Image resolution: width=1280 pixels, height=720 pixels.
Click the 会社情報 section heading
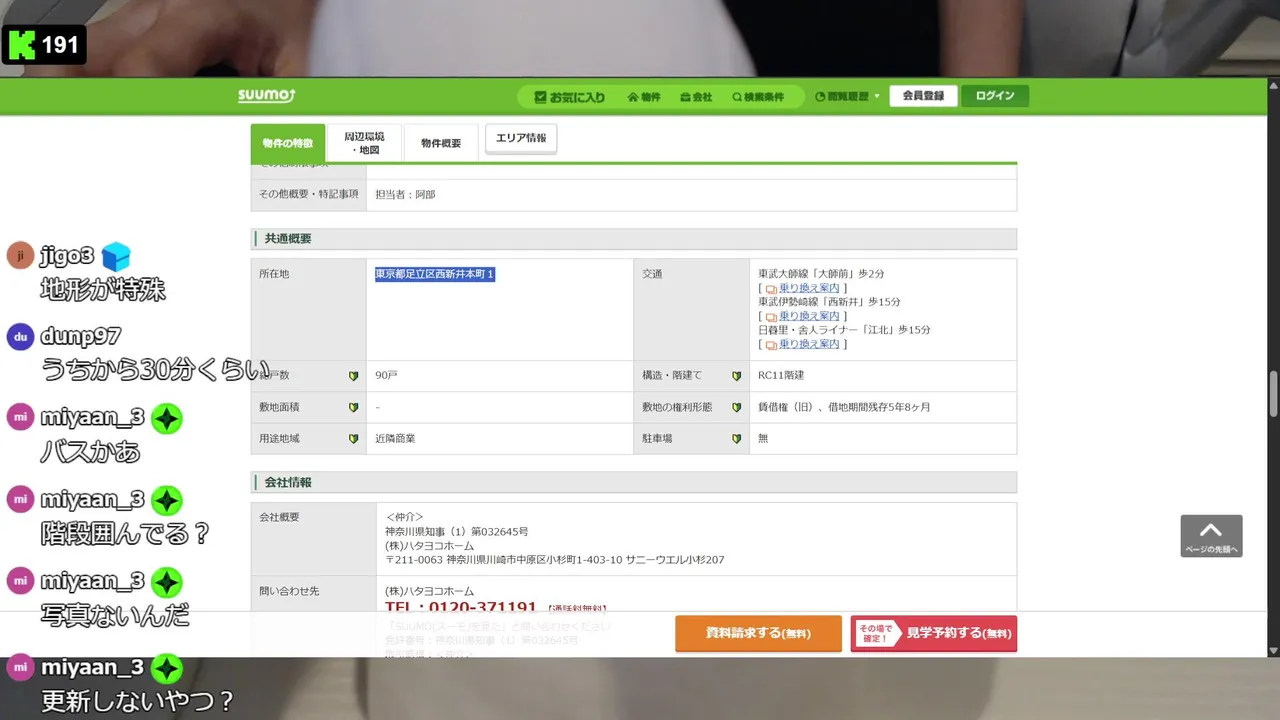288,482
